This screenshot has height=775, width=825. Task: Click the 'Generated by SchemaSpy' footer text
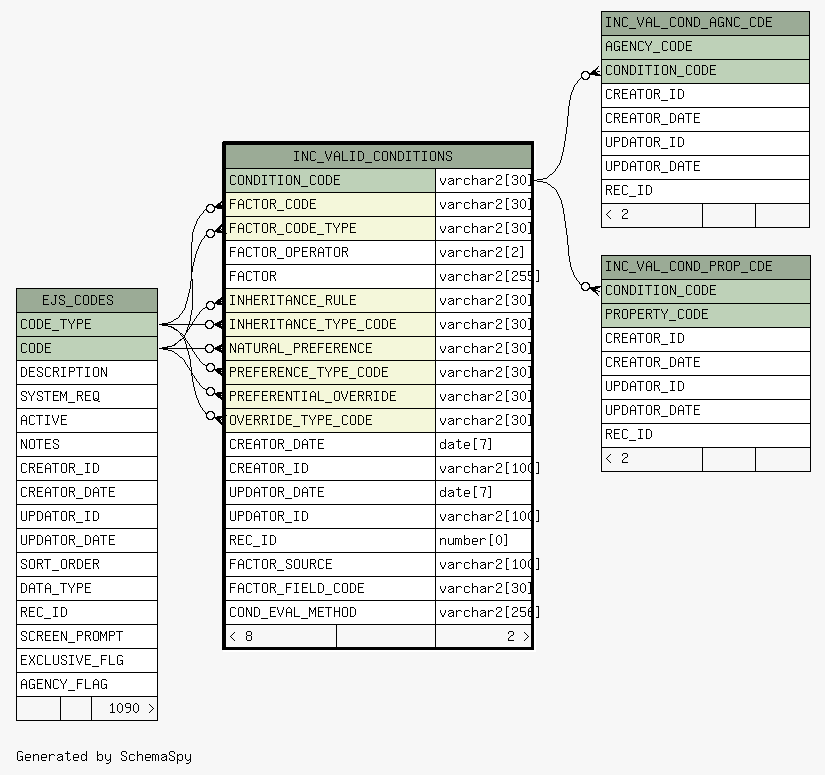click(x=103, y=756)
